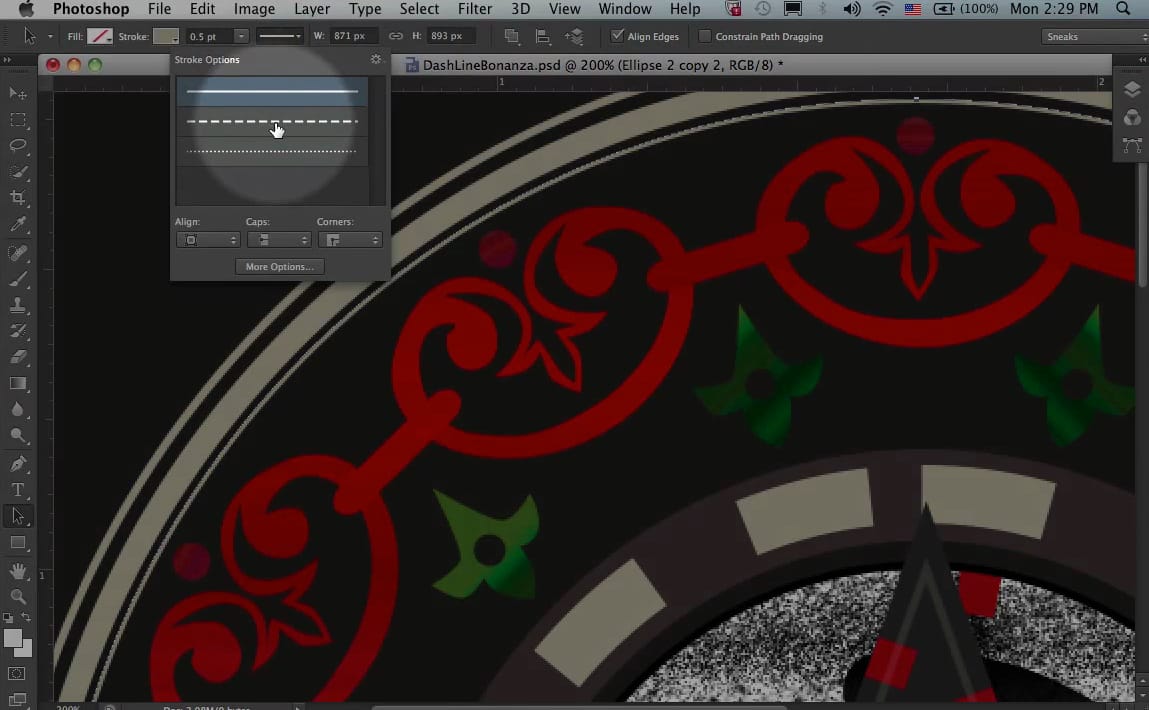Open Spotlight search in menu bar
The height and width of the screenshot is (710, 1149).
[1123, 9]
